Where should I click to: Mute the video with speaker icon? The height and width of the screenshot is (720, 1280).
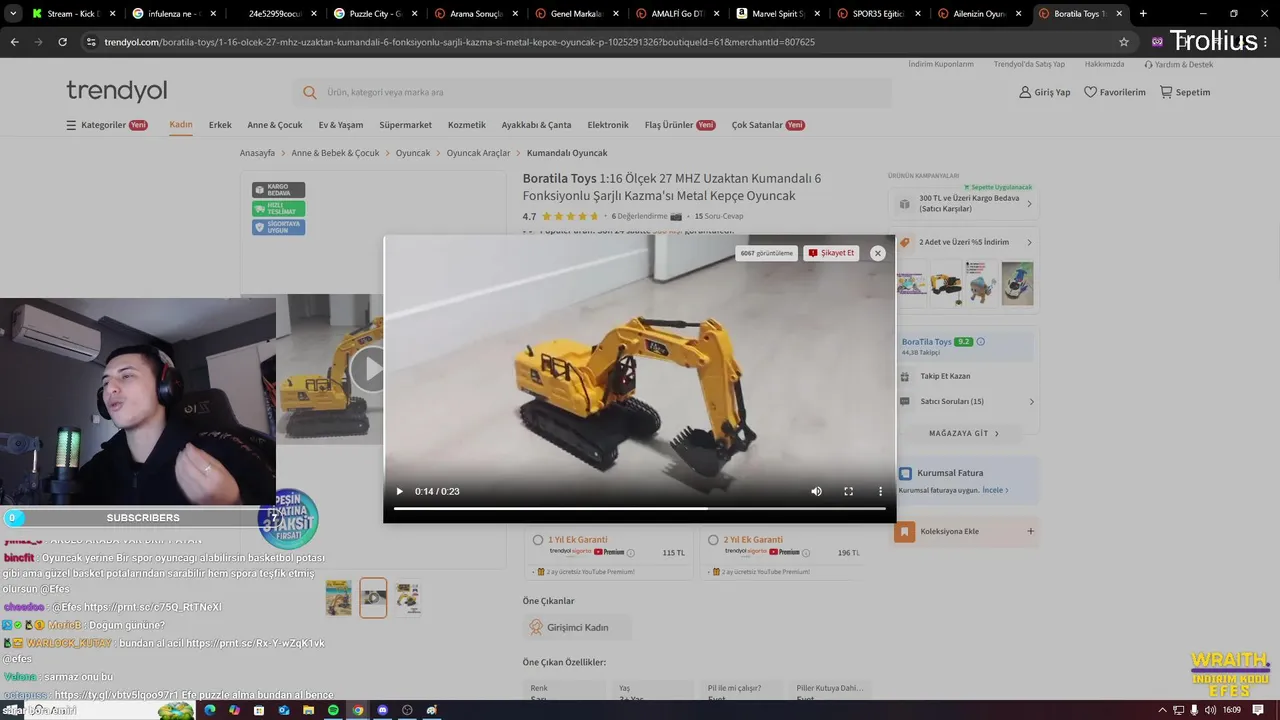pyautogui.click(x=816, y=491)
